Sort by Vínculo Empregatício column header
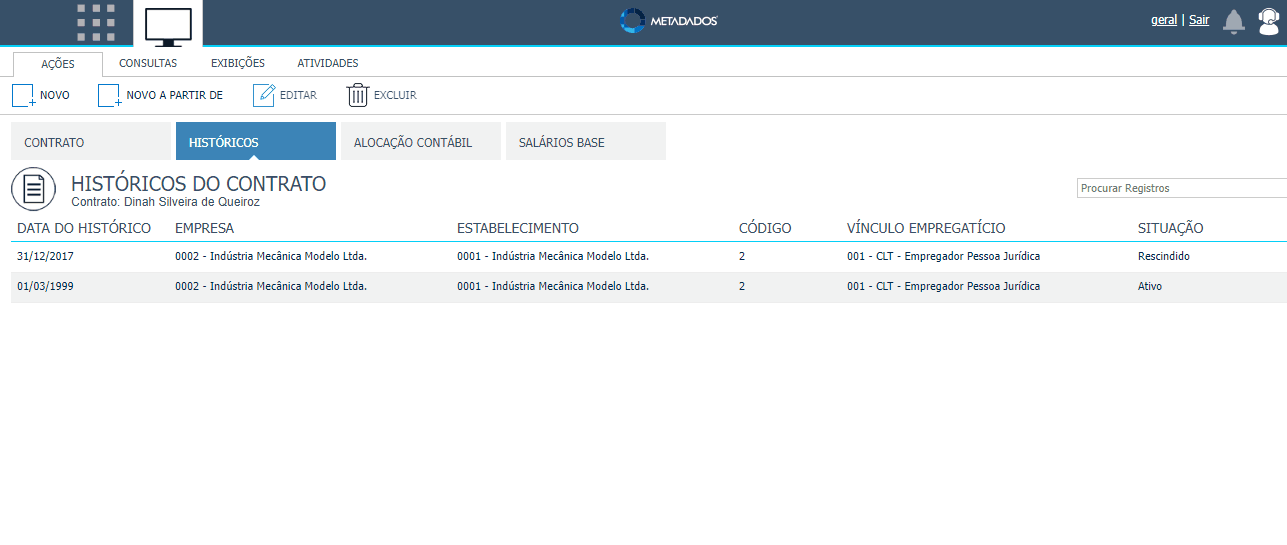Viewport: 1287px width, 545px height. (x=926, y=228)
